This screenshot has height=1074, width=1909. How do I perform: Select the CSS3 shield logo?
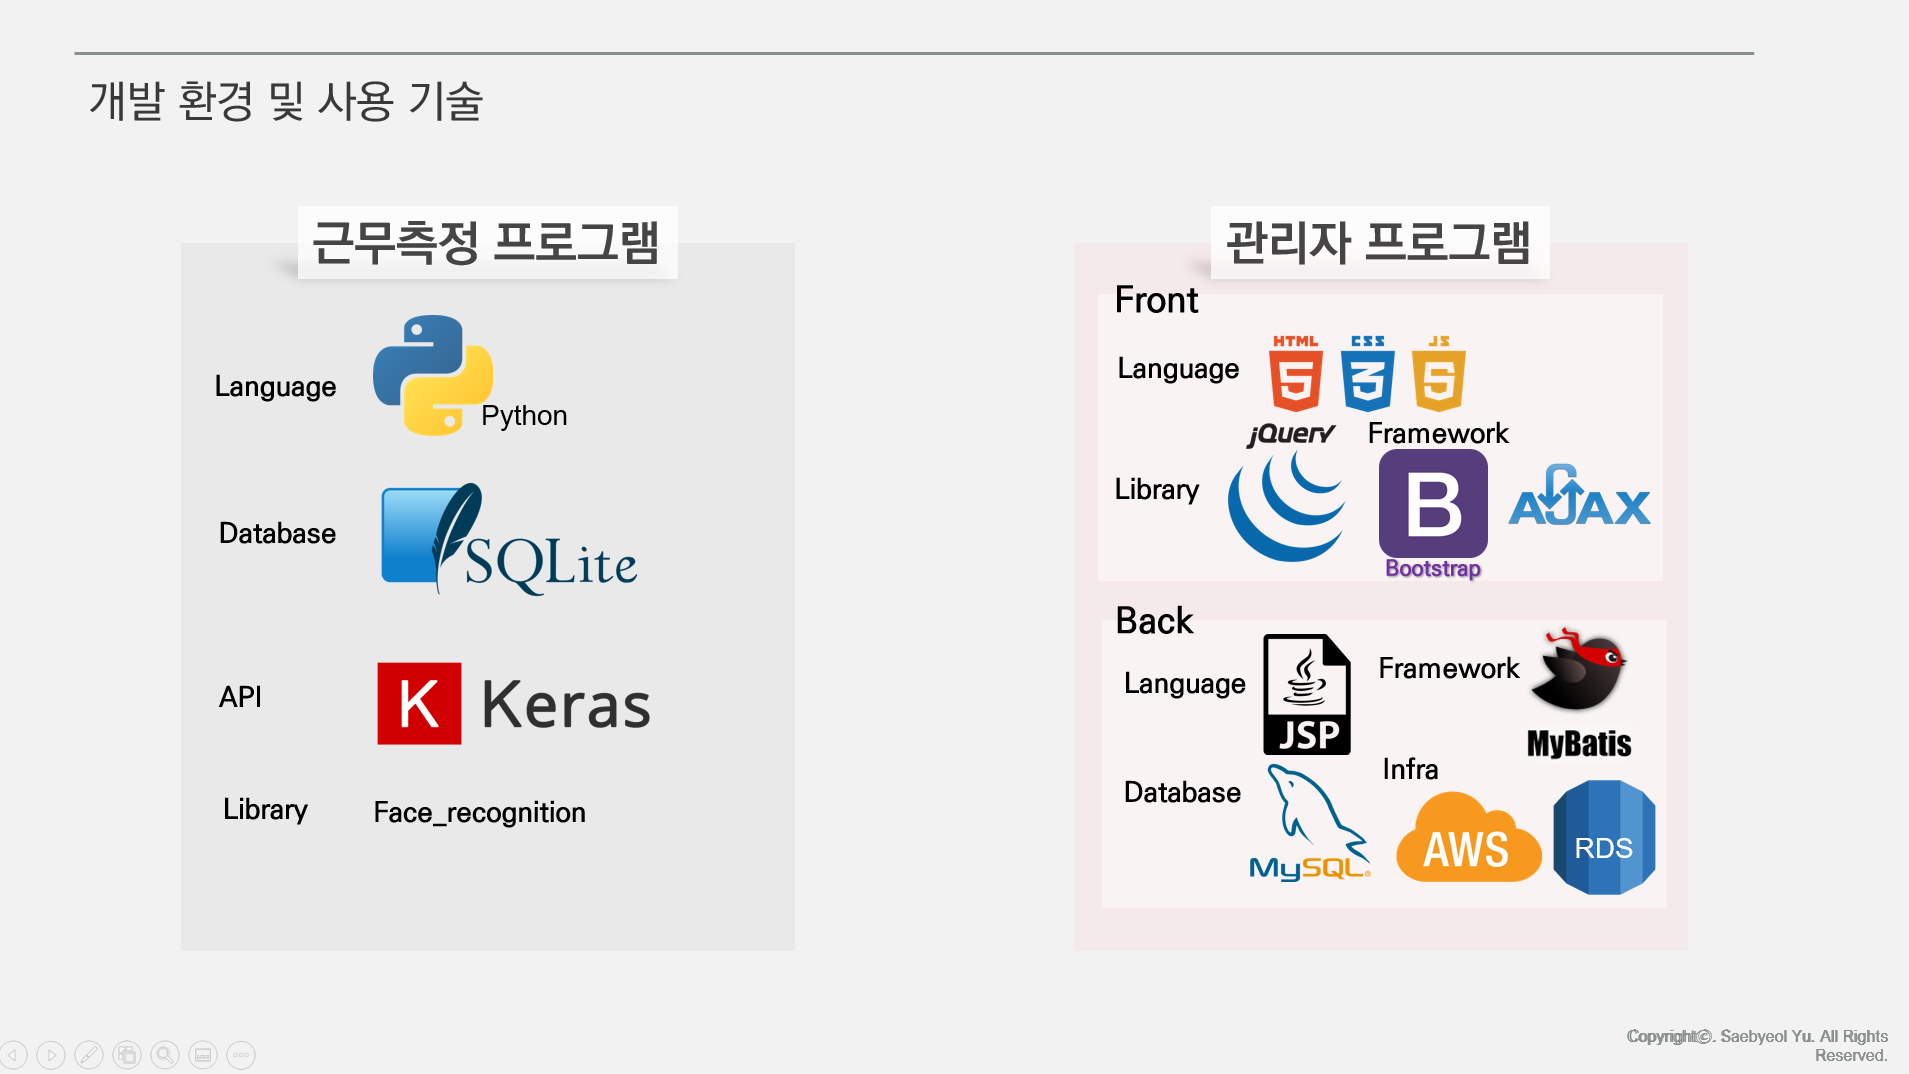coord(1365,375)
